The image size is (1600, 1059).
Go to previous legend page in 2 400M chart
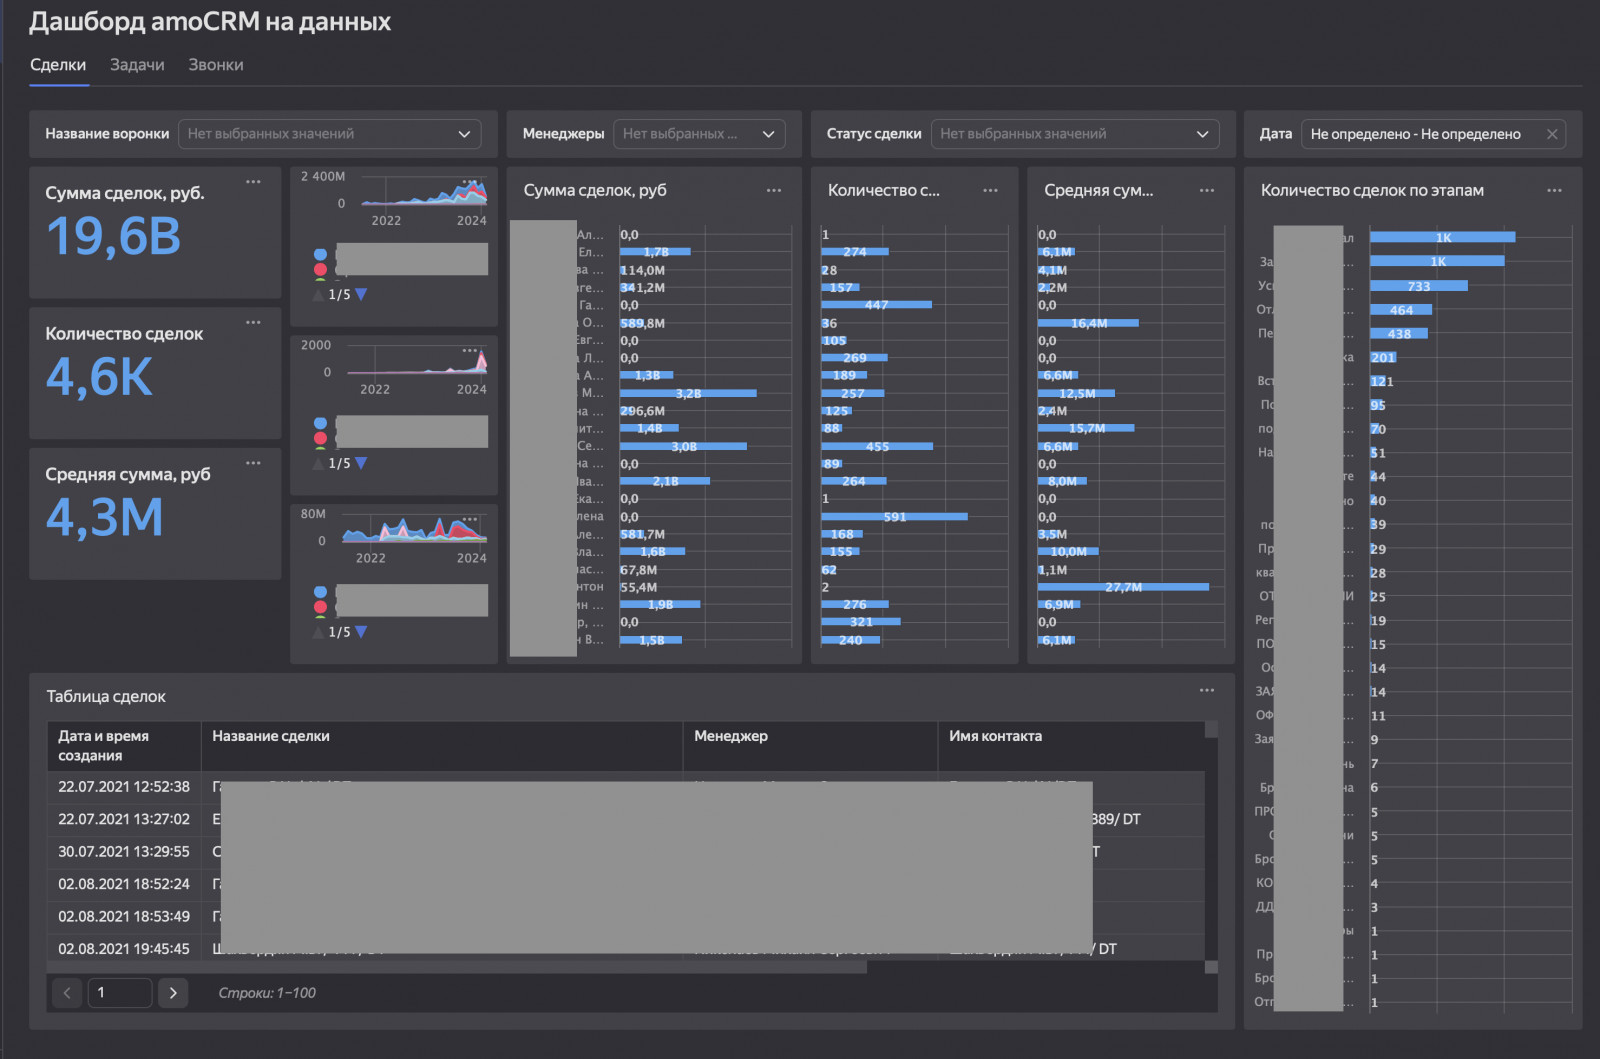click(x=318, y=294)
